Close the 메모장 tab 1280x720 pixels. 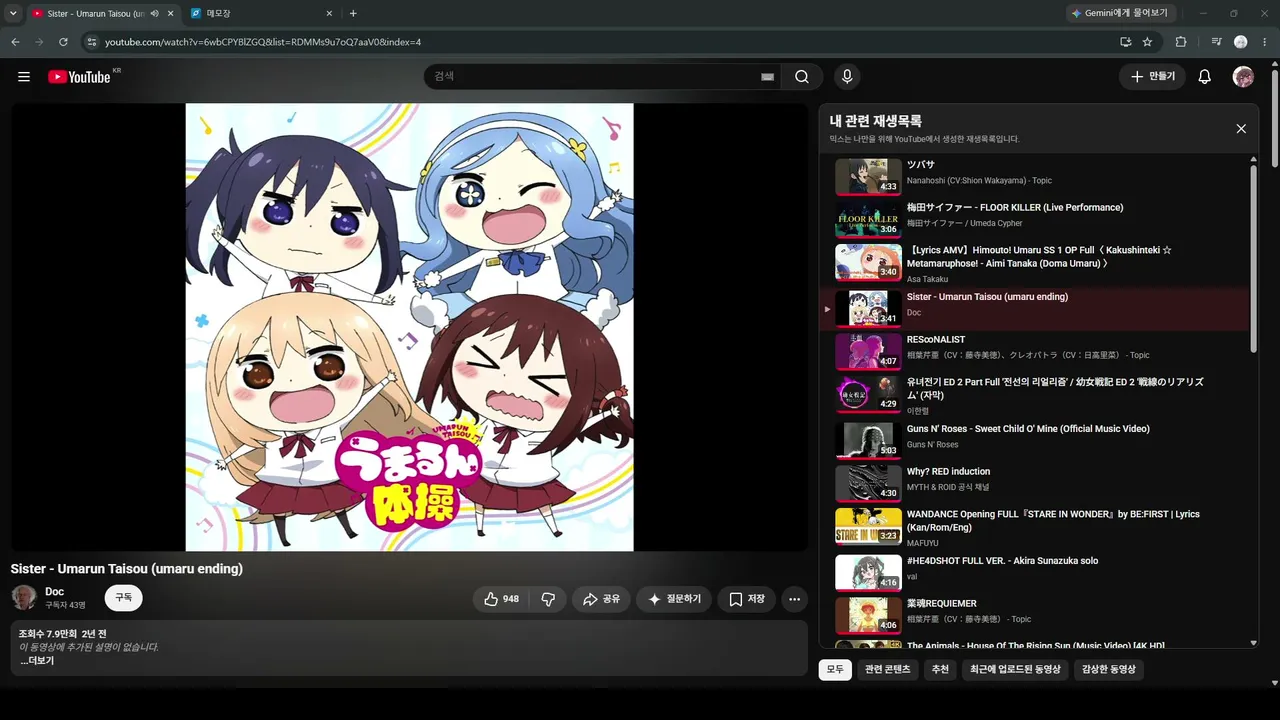(330, 13)
